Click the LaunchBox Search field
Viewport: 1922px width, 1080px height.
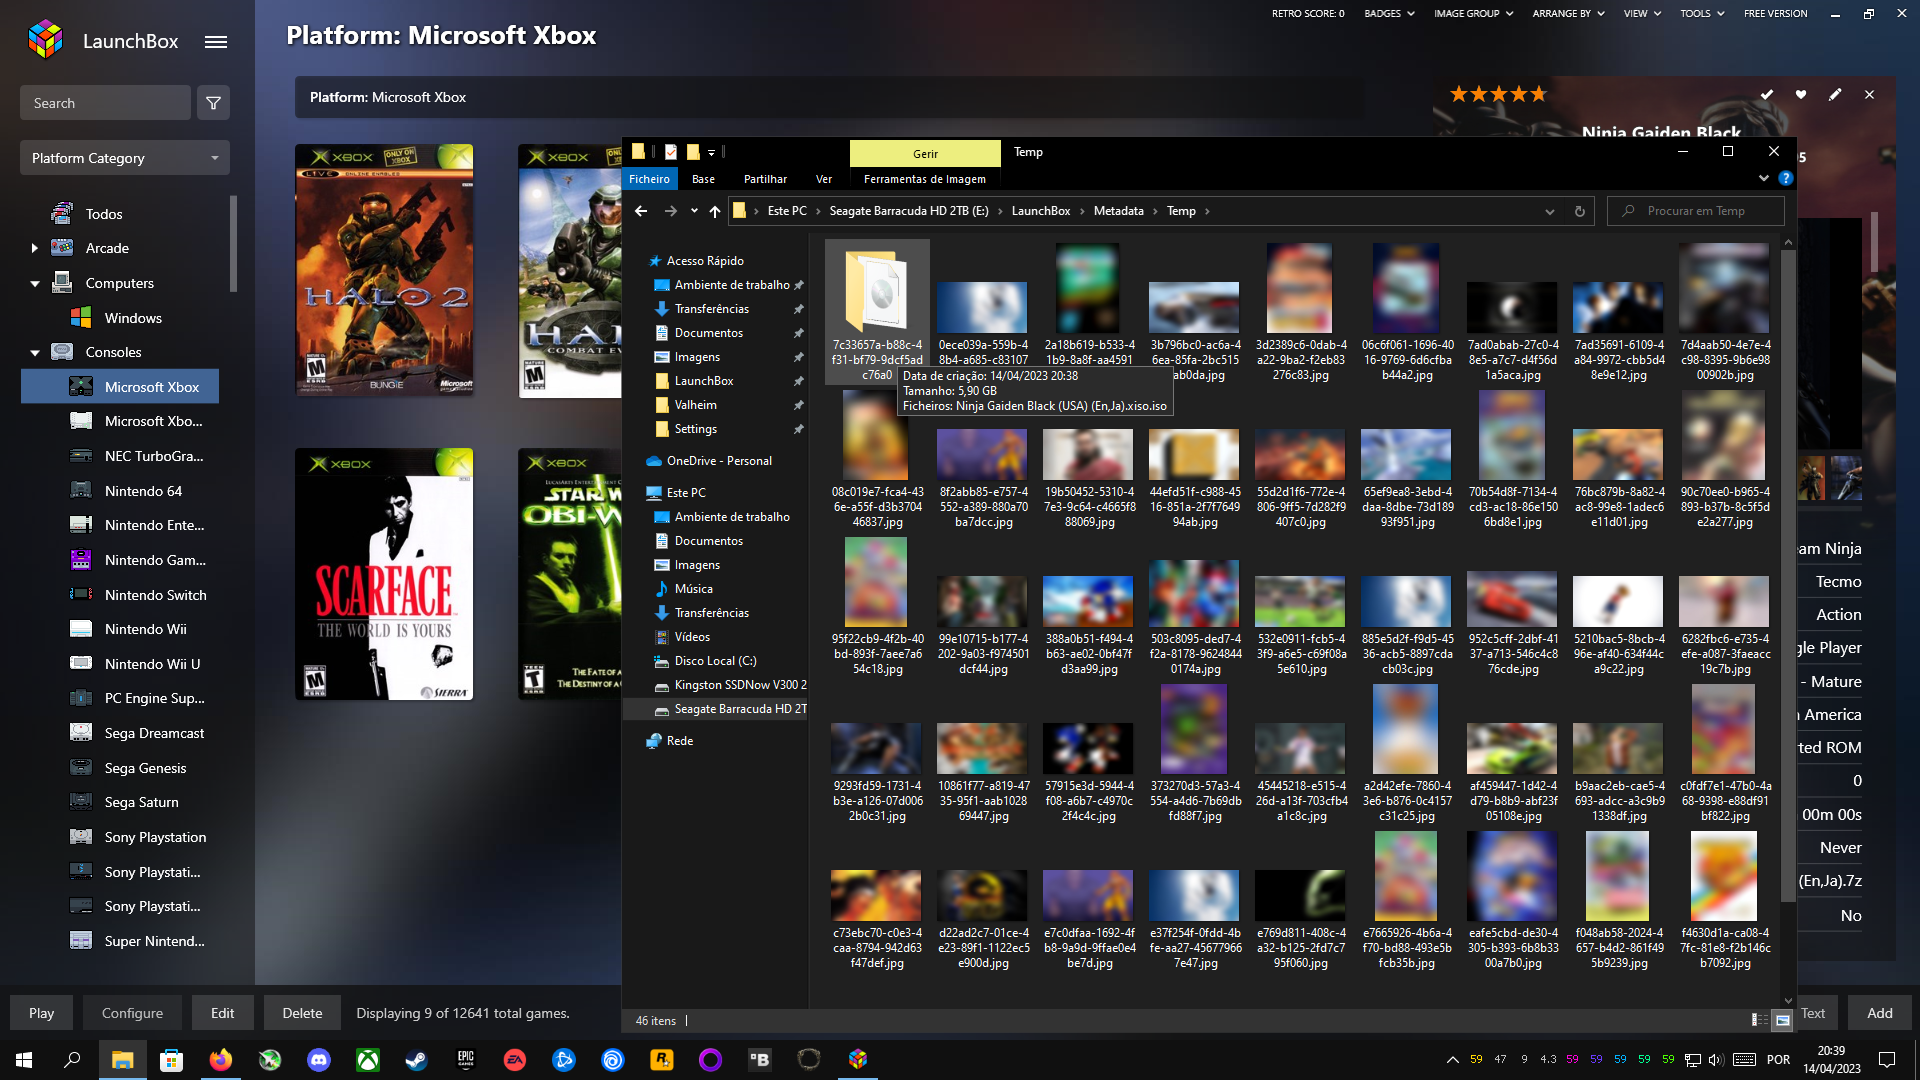[x=105, y=103]
